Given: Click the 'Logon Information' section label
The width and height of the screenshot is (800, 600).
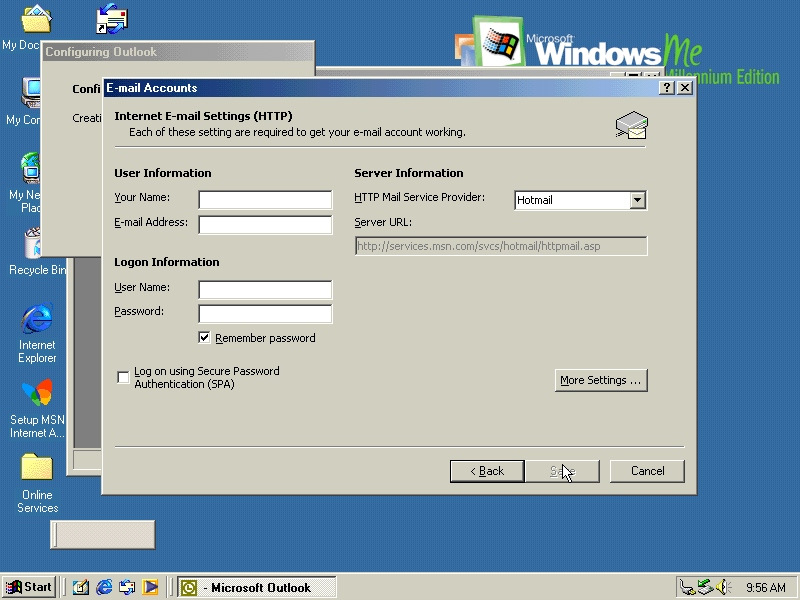Looking at the screenshot, I should coord(167,262).
